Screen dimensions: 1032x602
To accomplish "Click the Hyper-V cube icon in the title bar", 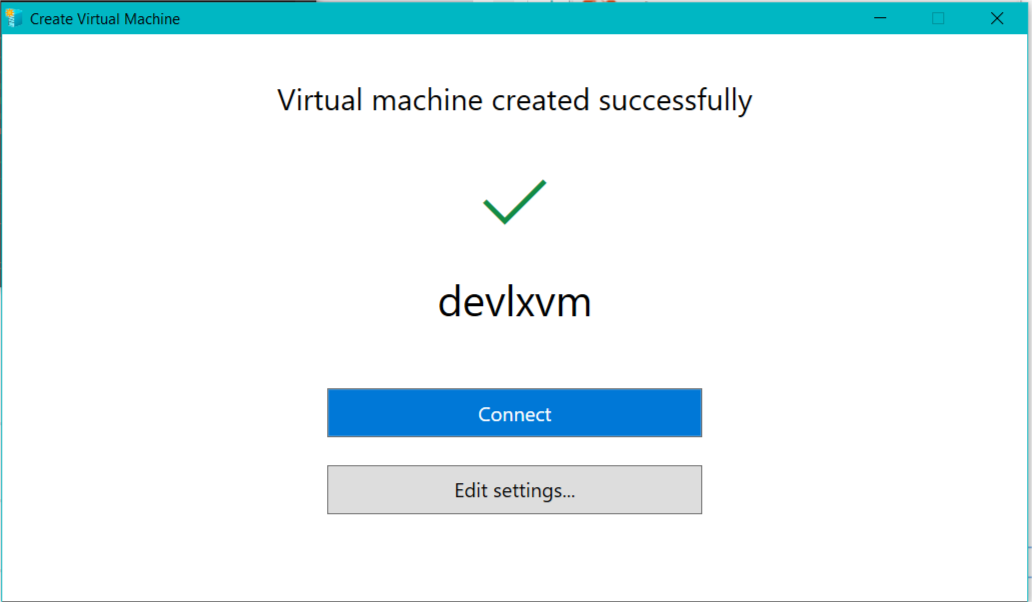I will [x=14, y=18].
